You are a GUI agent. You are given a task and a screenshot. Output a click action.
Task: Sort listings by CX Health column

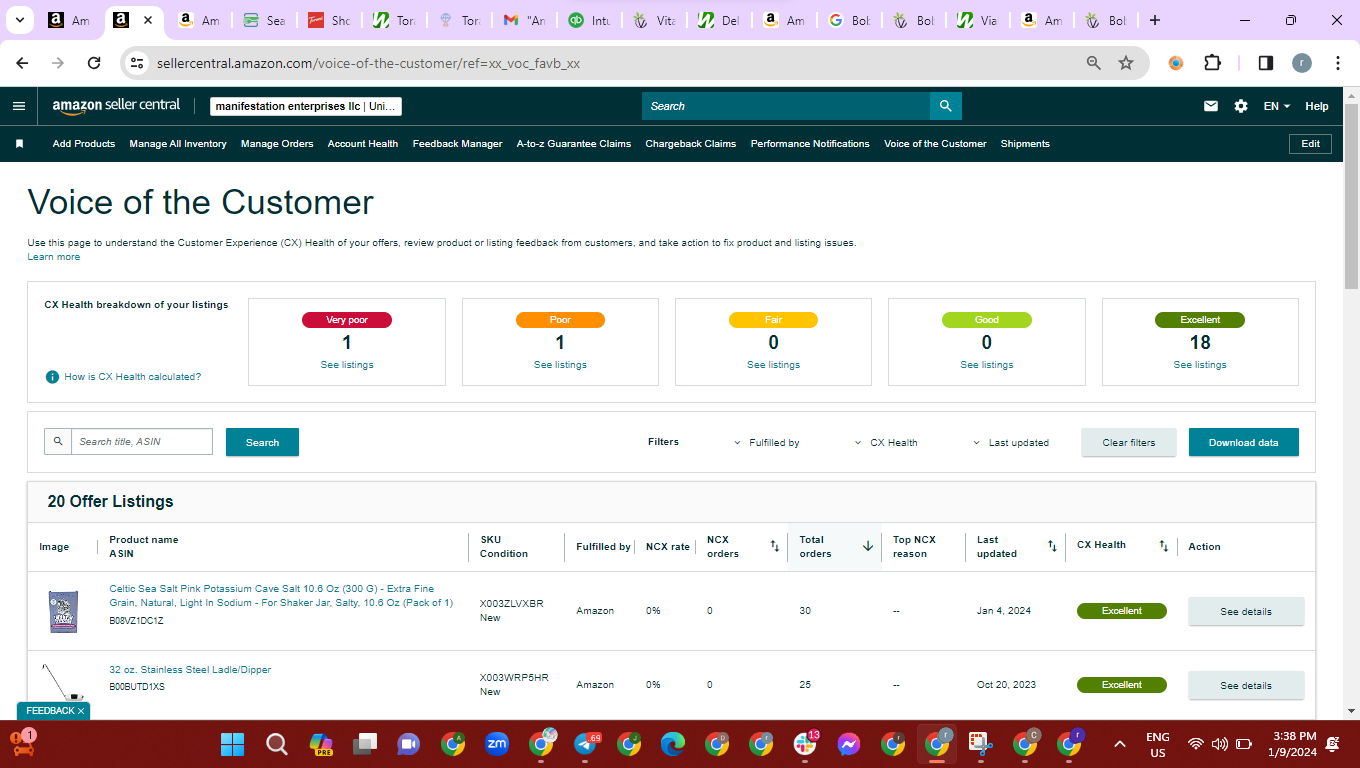(x=1163, y=546)
